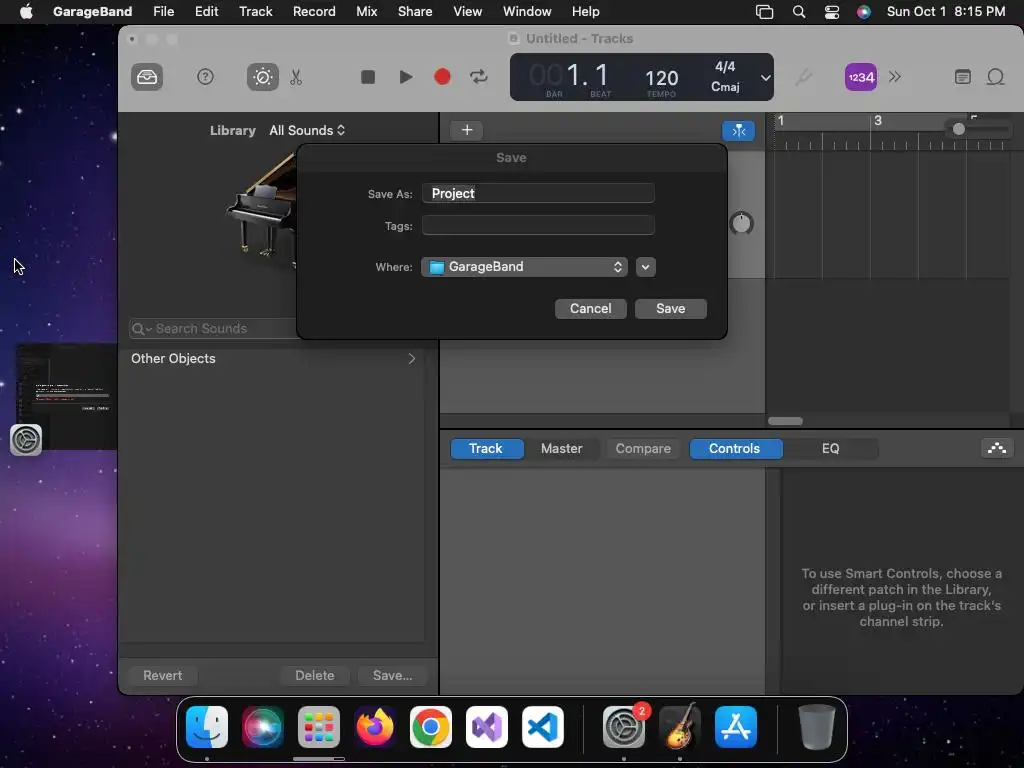
Task: Open Finder from the Dock
Action: pos(207,727)
